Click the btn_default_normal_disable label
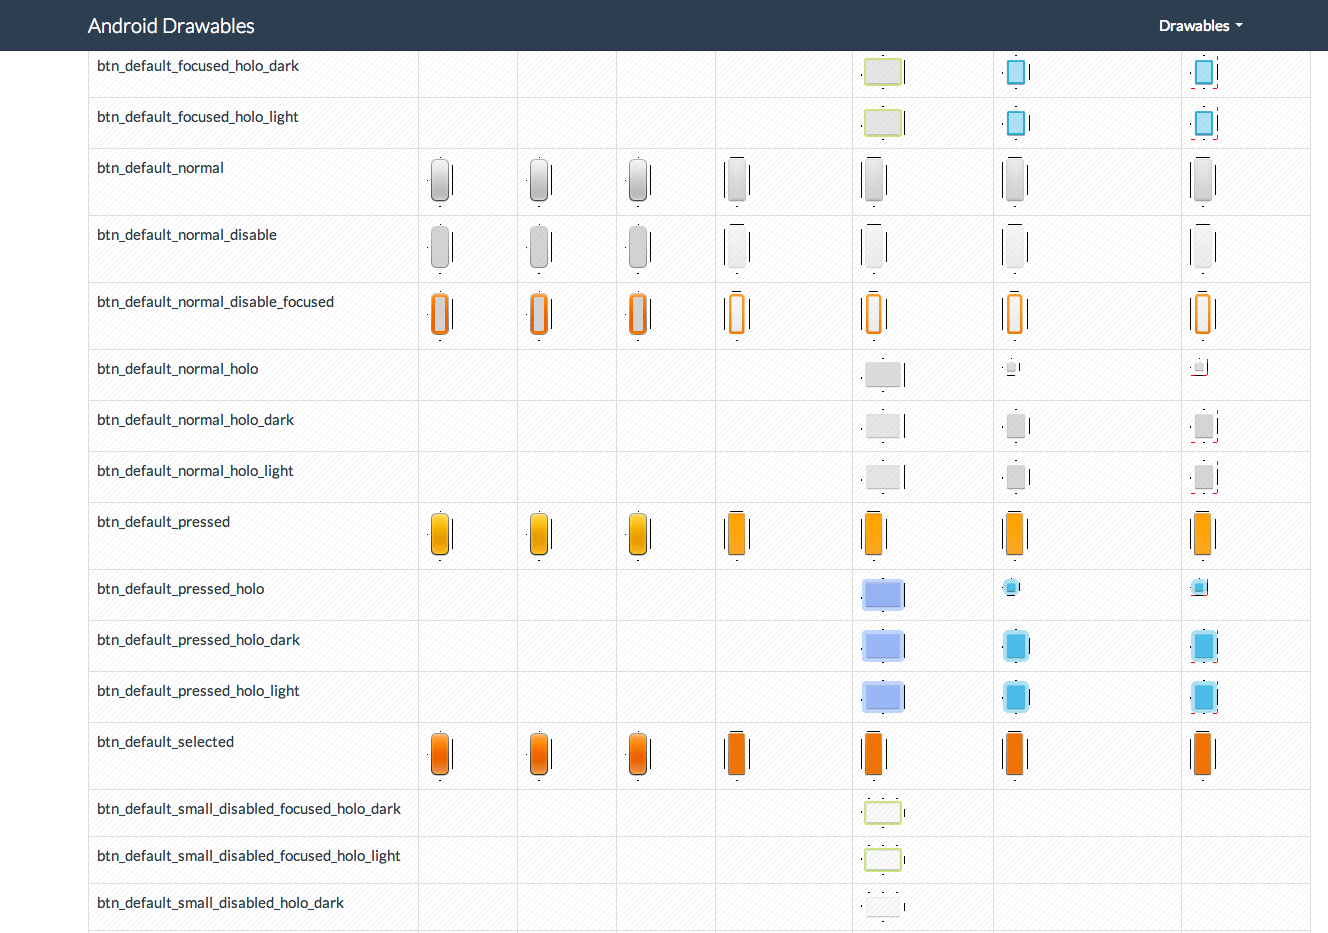The height and width of the screenshot is (933, 1328). (187, 234)
